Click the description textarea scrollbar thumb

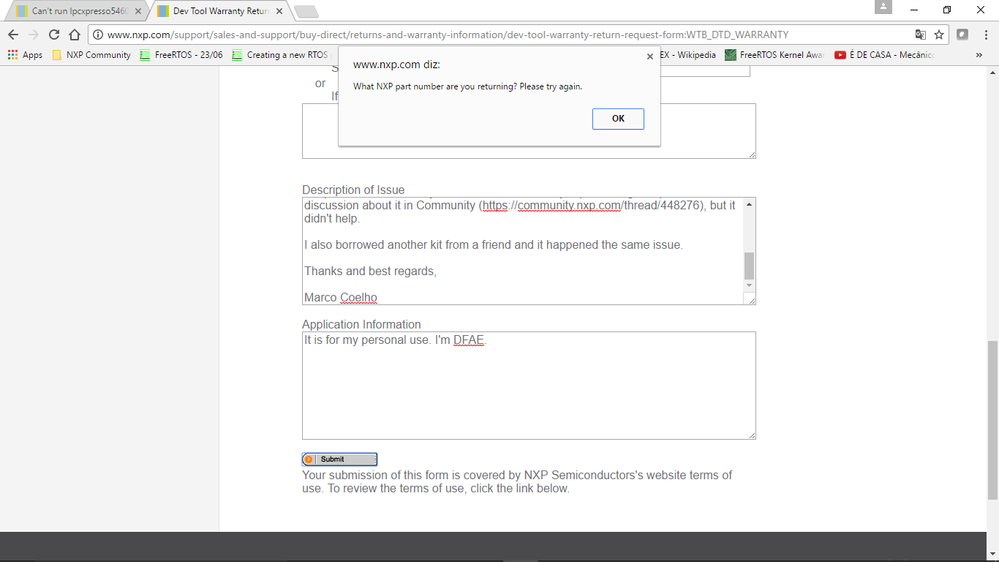coord(749,266)
